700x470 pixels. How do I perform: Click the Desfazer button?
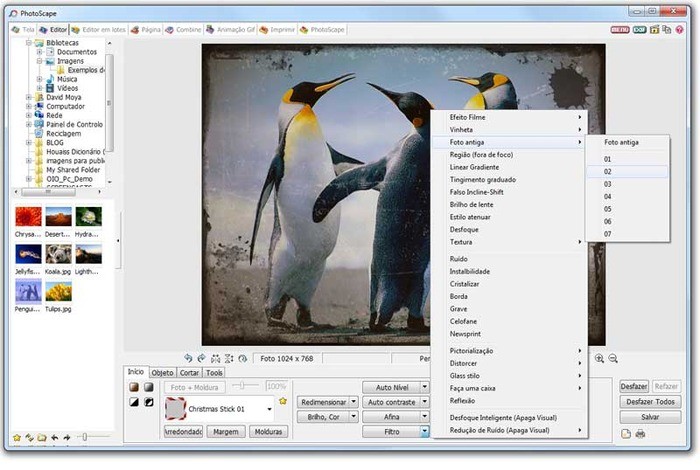click(634, 387)
